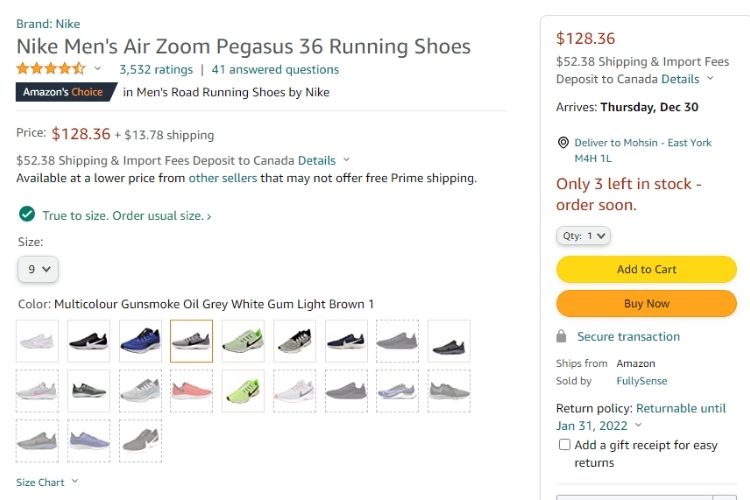Viewport: 750px width, 500px height.
Task: Expand the return policy chevron
Action: tap(638, 426)
